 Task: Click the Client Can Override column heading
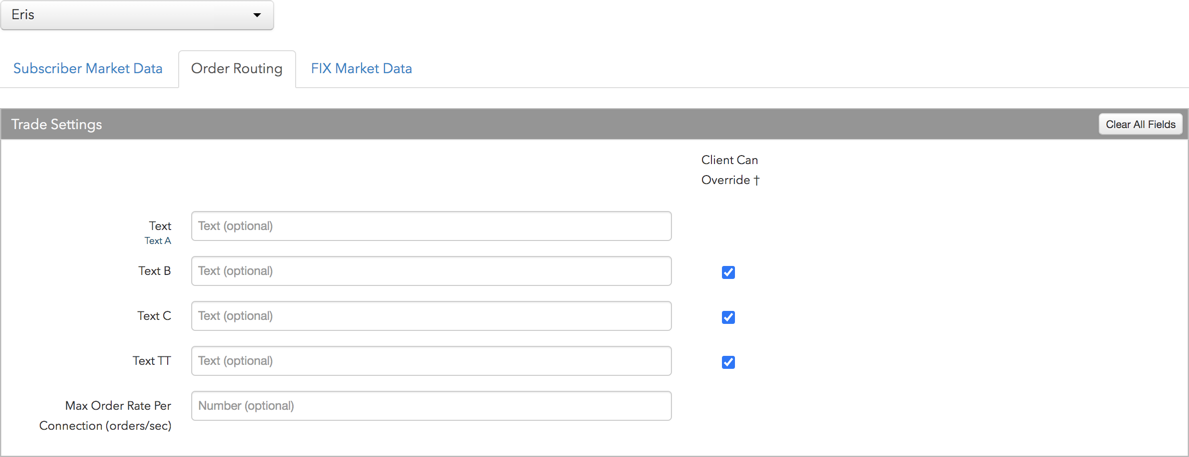(730, 171)
